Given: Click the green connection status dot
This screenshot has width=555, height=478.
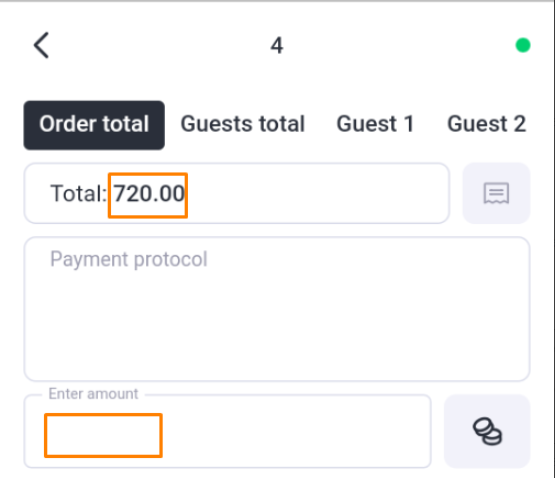Looking at the screenshot, I should [x=523, y=45].
